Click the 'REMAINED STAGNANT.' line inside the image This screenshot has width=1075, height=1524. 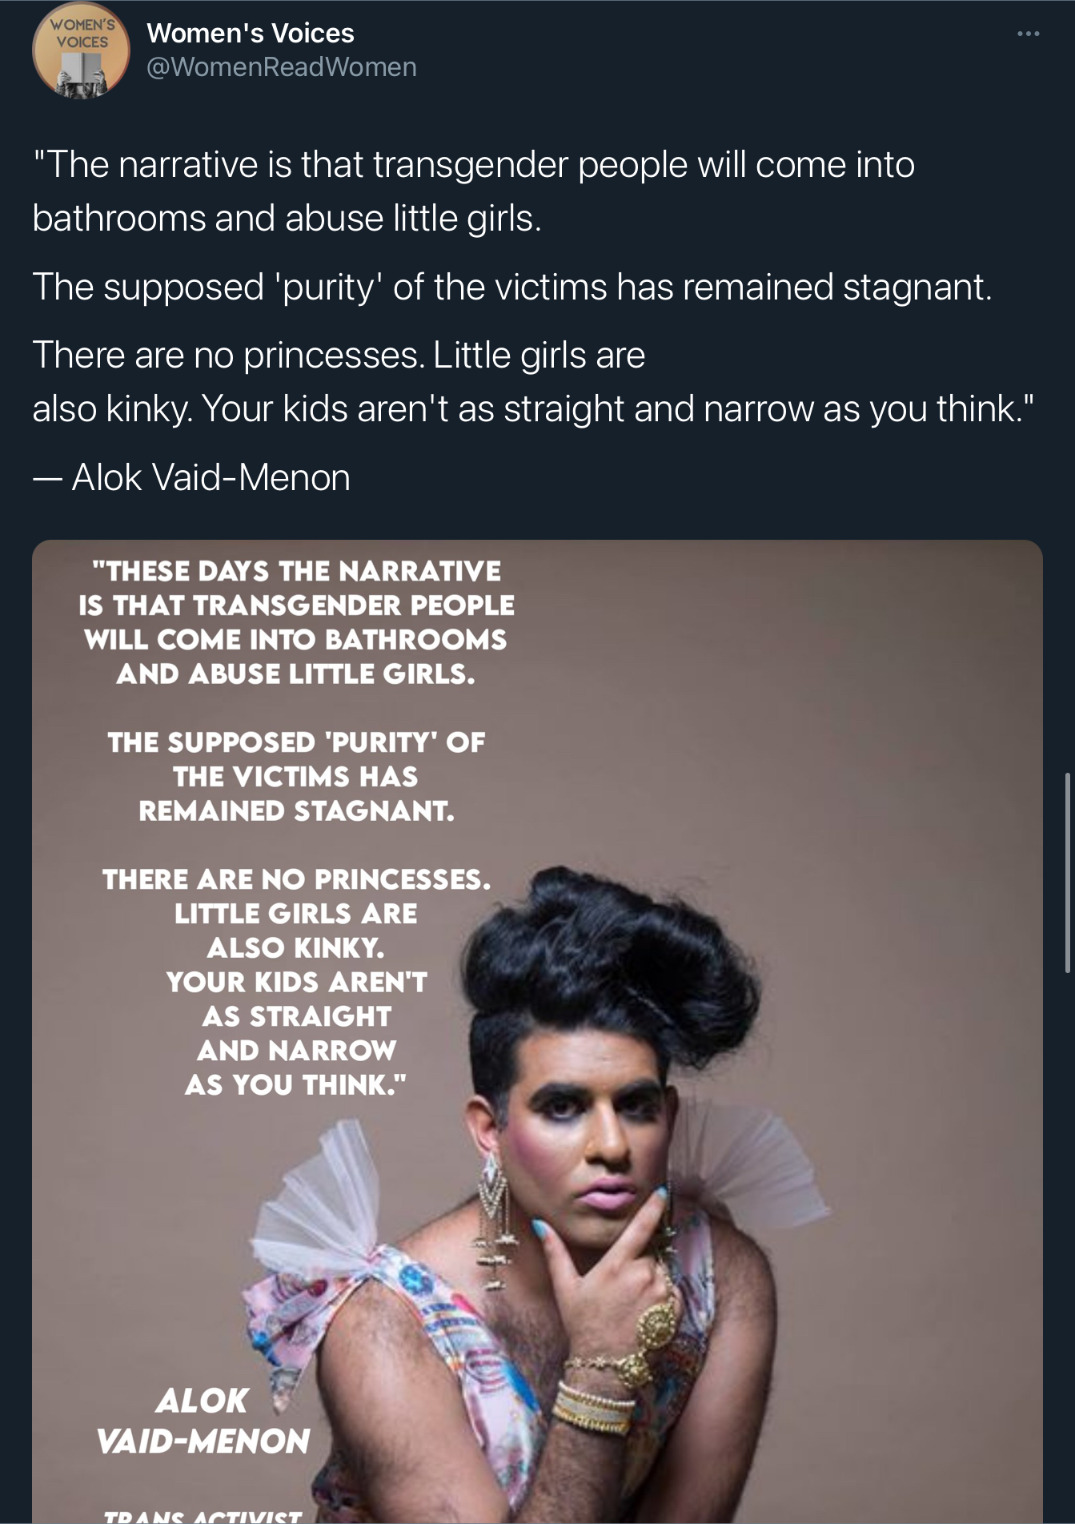click(296, 811)
